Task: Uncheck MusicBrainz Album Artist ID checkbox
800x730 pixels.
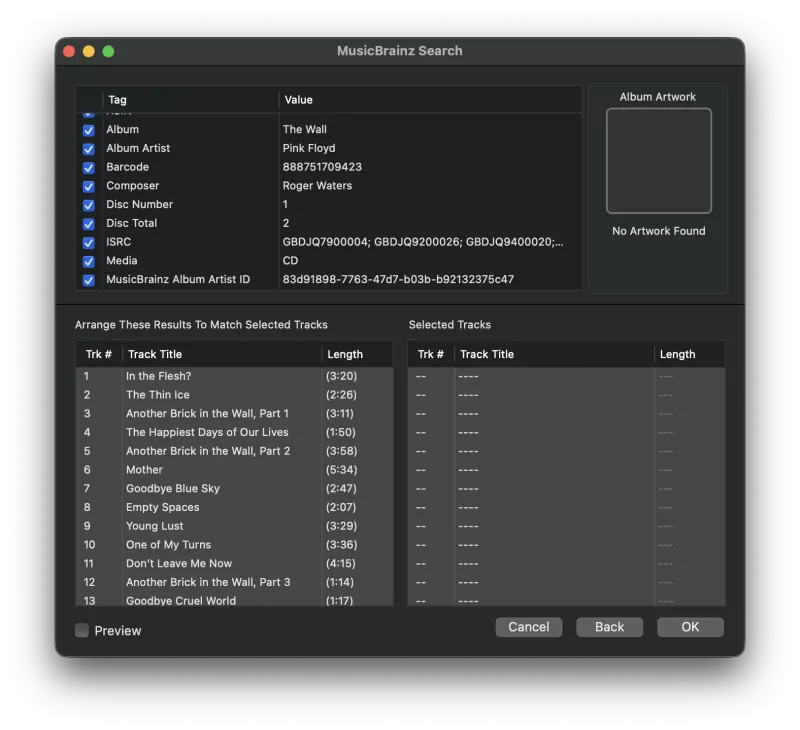Action: pyautogui.click(x=88, y=280)
